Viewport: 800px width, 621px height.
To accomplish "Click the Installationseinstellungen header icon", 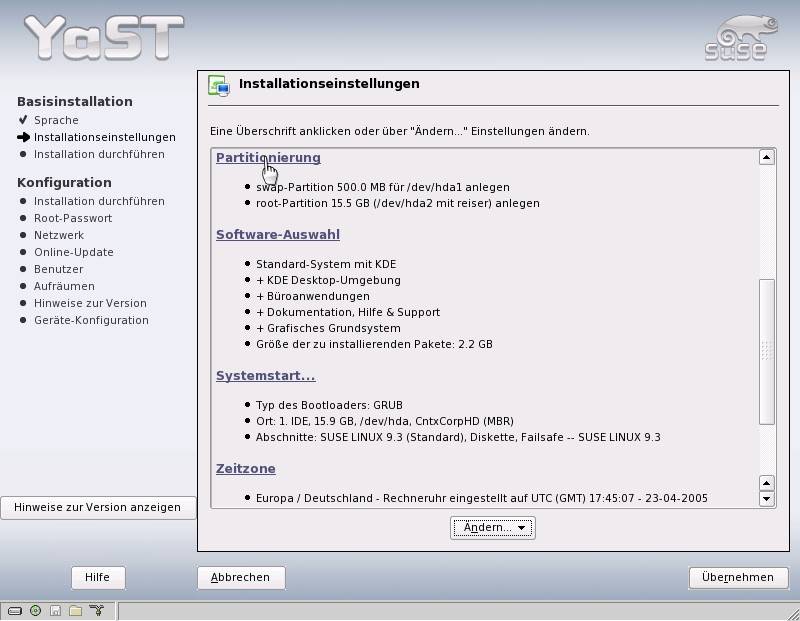I will point(219,85).
